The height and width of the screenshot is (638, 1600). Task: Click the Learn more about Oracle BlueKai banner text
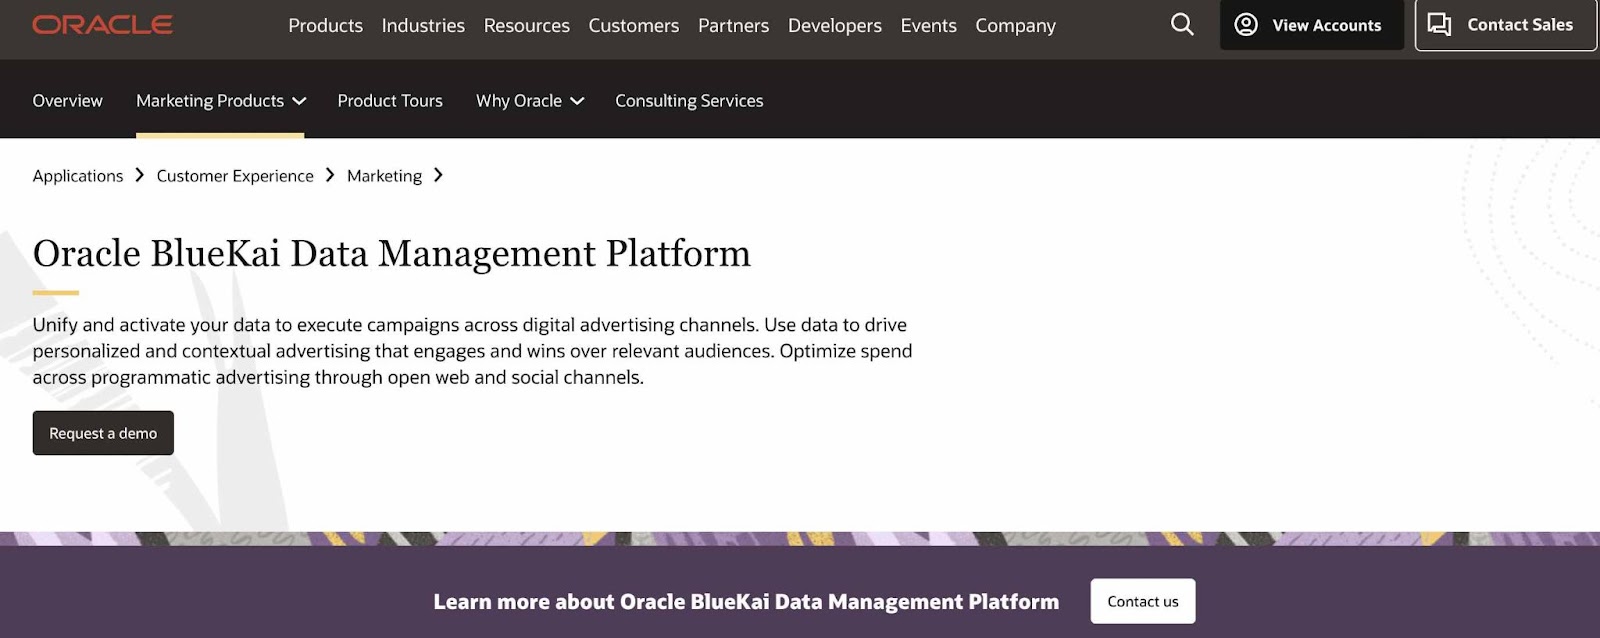tap(746, 602)
